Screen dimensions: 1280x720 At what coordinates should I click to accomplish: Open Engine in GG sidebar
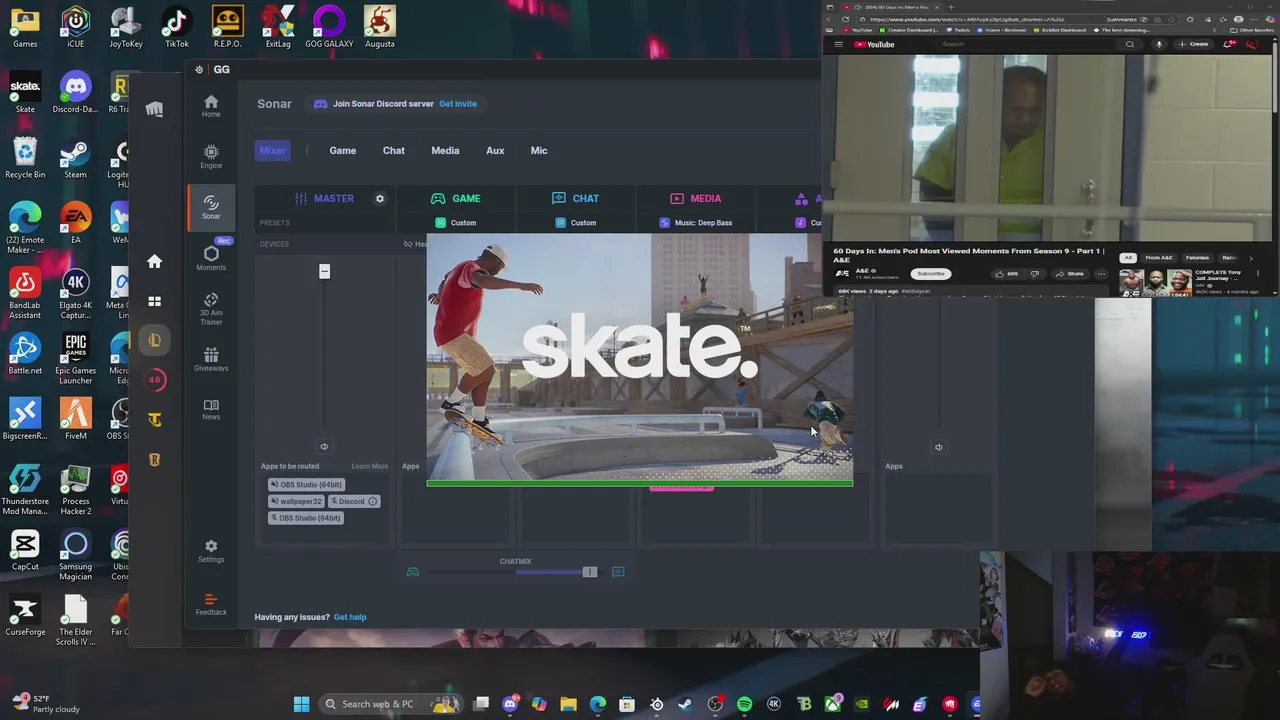pyautogui.click(x=211, y=157)
